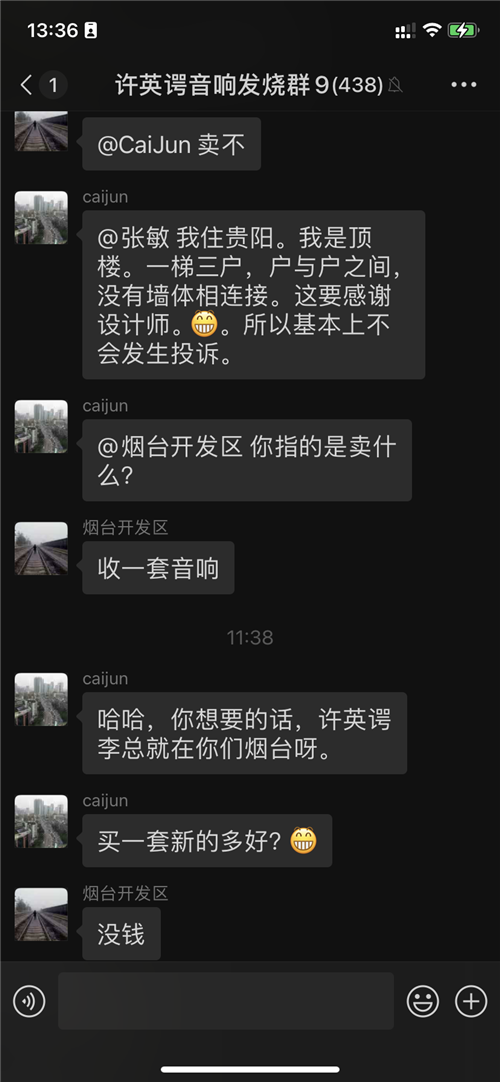Tap the unread count badge showing 1
This screenshot has height=1082, width=500.
tap(53, 86)
